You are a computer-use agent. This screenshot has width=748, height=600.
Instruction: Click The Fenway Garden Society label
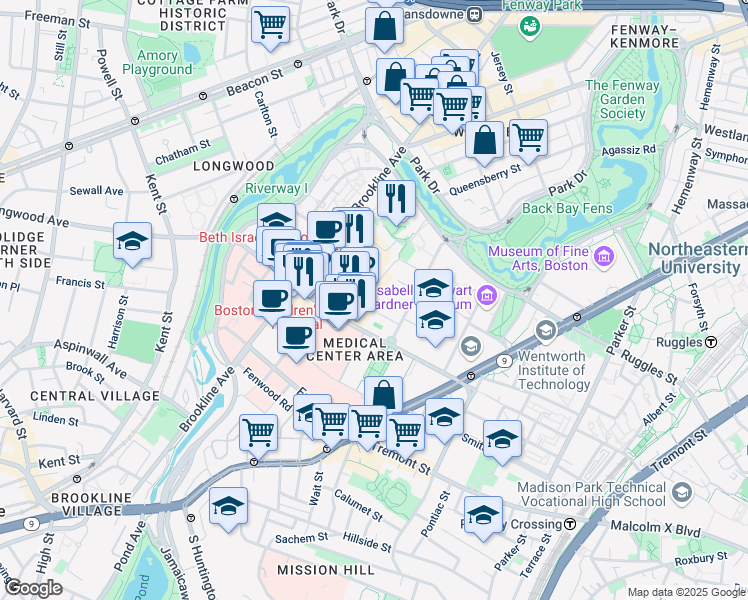pos(623,99)
